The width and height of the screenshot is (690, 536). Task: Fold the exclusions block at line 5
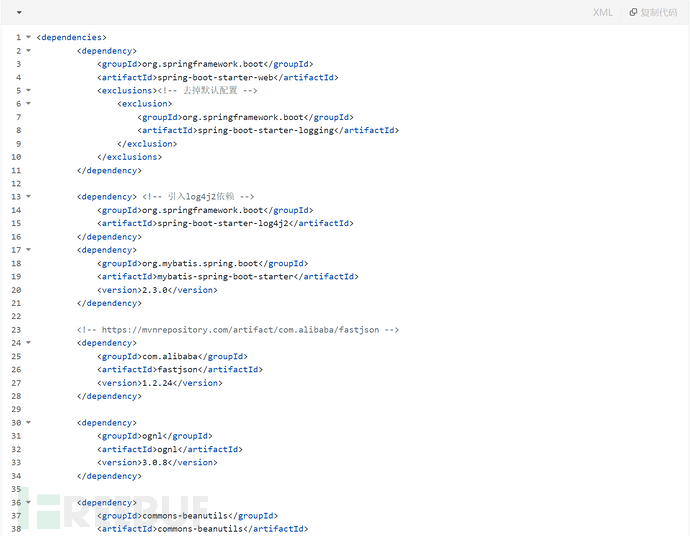tap(28, 90)
